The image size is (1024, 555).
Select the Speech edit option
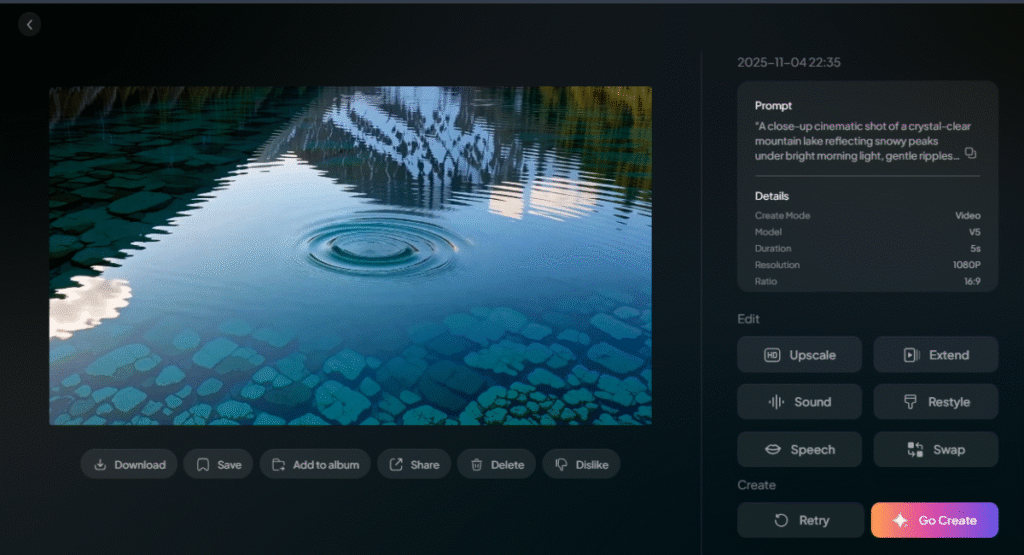click(799, 450)
